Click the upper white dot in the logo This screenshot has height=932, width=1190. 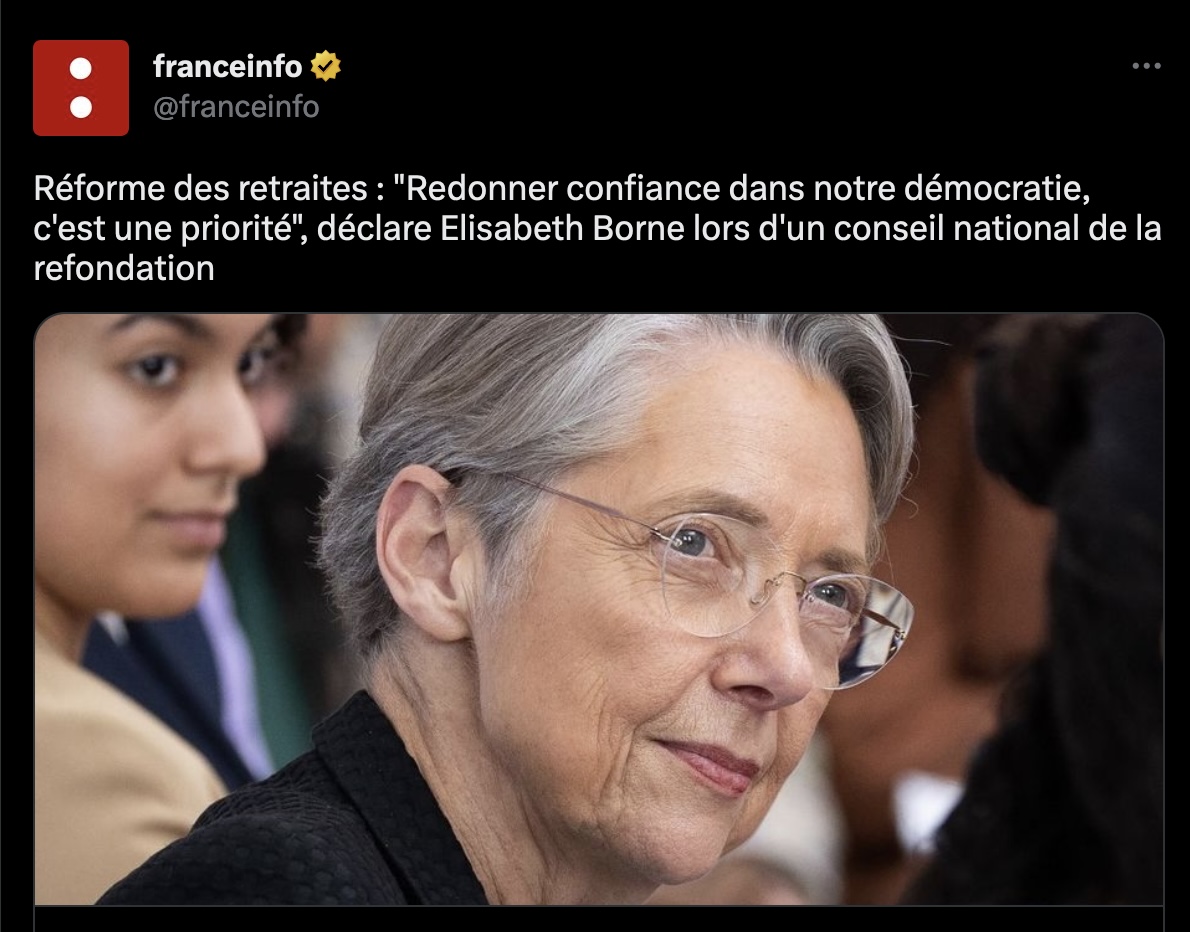point(80,68)
